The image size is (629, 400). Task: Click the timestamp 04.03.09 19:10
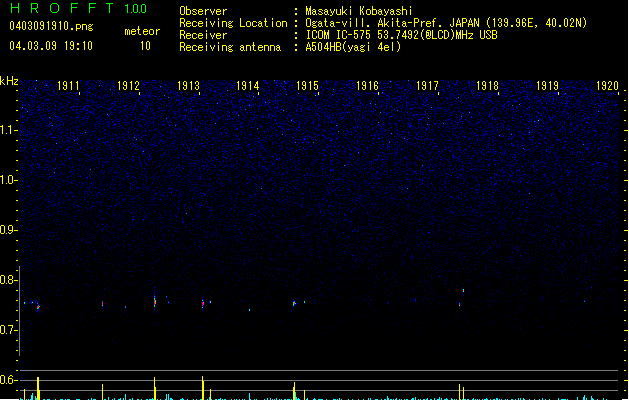[x=51, y=46]
